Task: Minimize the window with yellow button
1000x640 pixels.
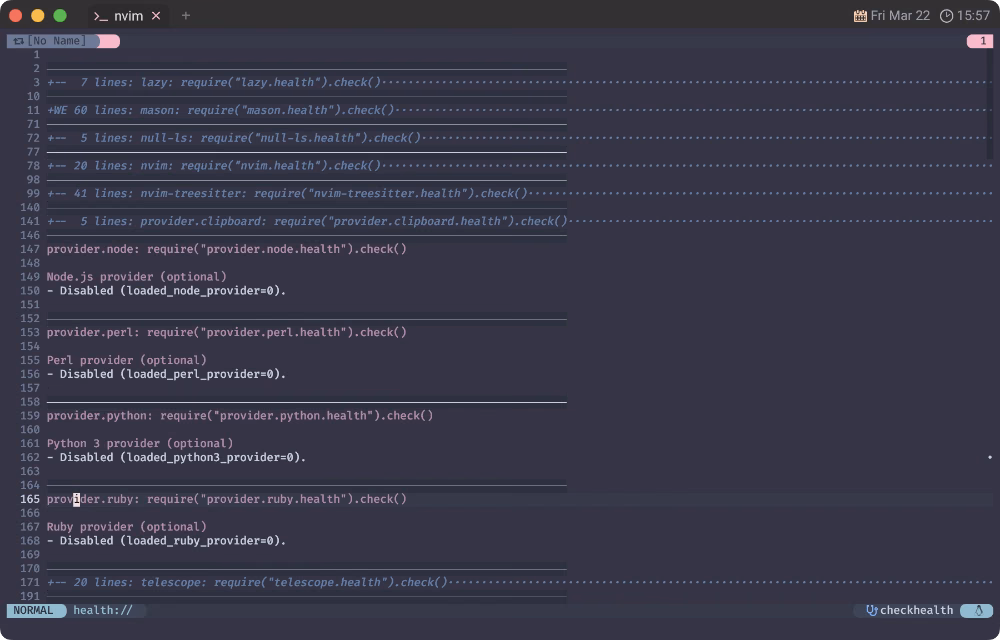Action: point(38,16)
